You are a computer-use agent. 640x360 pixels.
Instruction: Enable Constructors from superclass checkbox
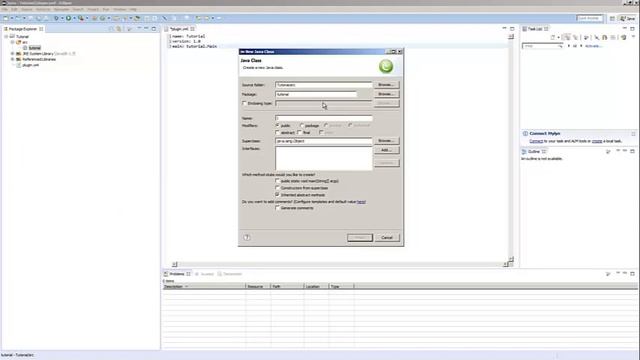point(278,188)
